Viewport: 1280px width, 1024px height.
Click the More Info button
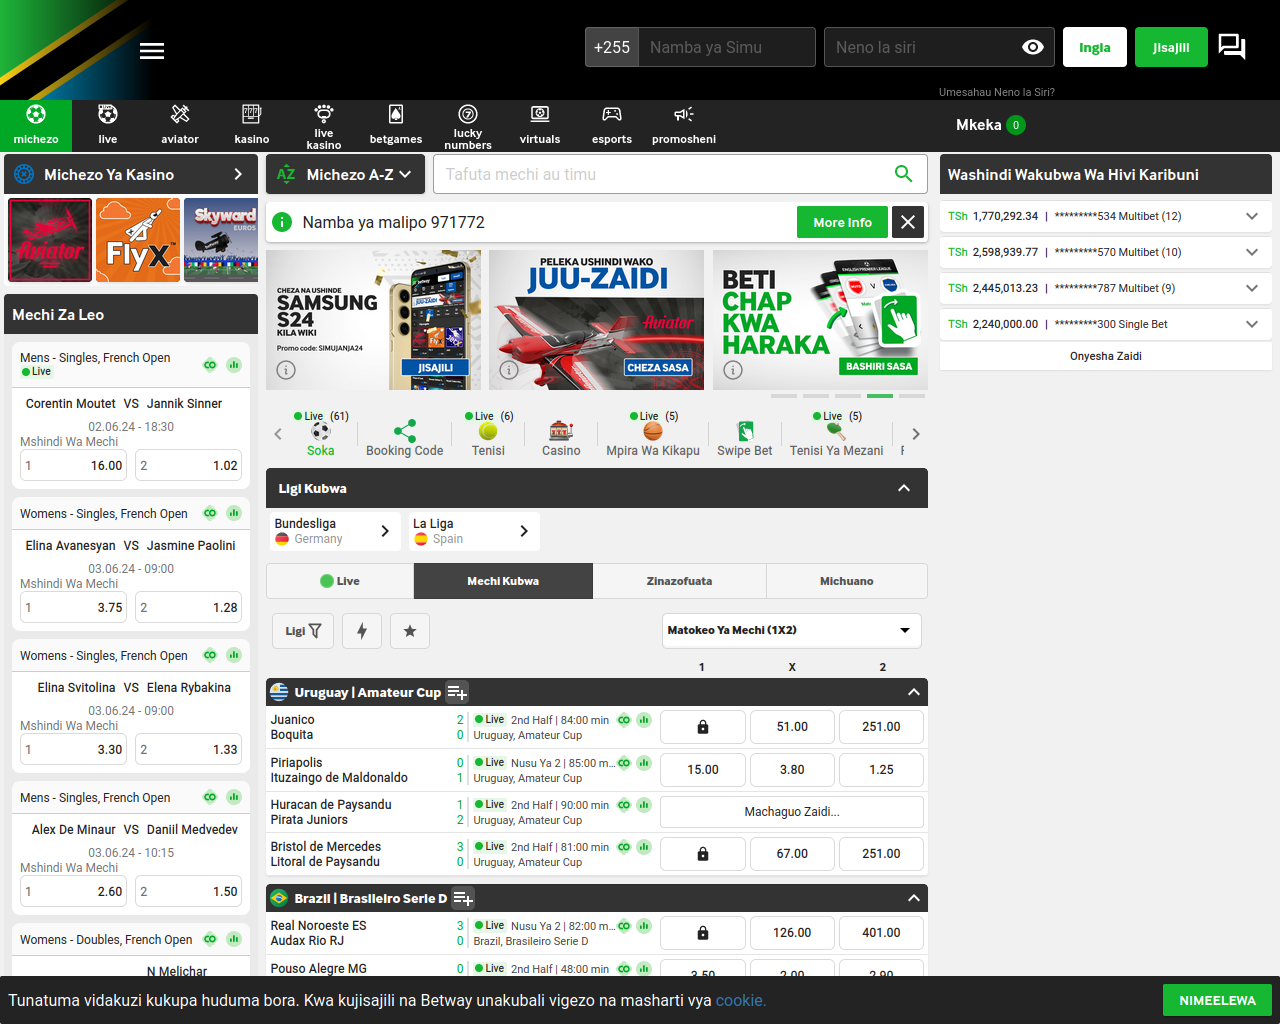[x=842, y=222]
